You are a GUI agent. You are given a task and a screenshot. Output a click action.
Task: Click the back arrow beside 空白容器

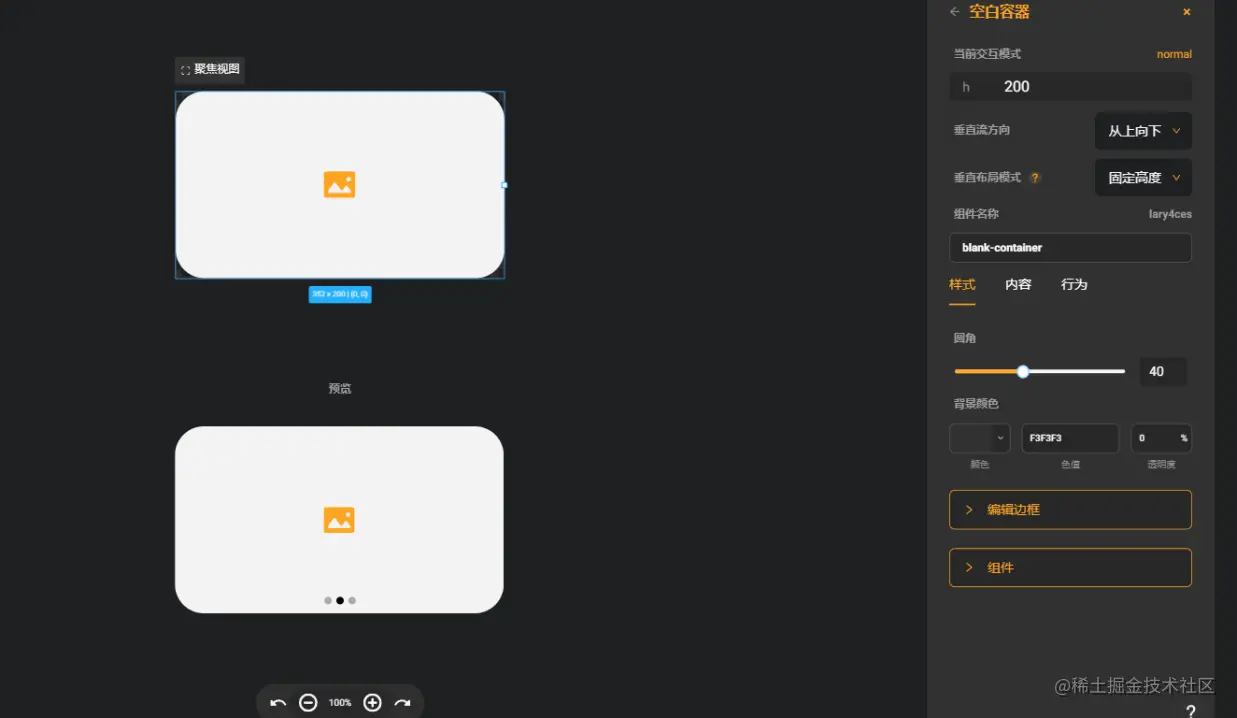click(954, 12)
